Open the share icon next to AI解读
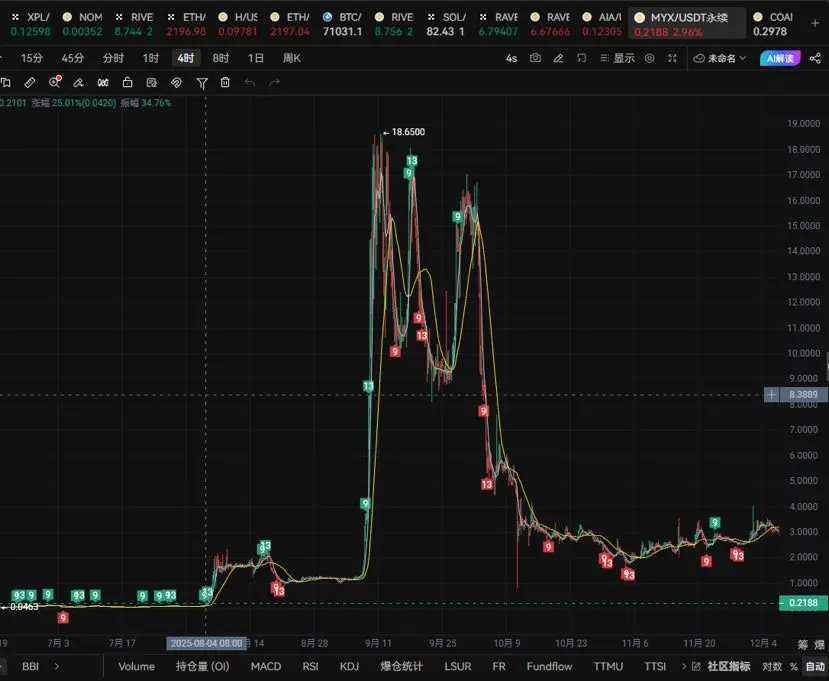Screen dimensions: 829x681 click(815, 58)
